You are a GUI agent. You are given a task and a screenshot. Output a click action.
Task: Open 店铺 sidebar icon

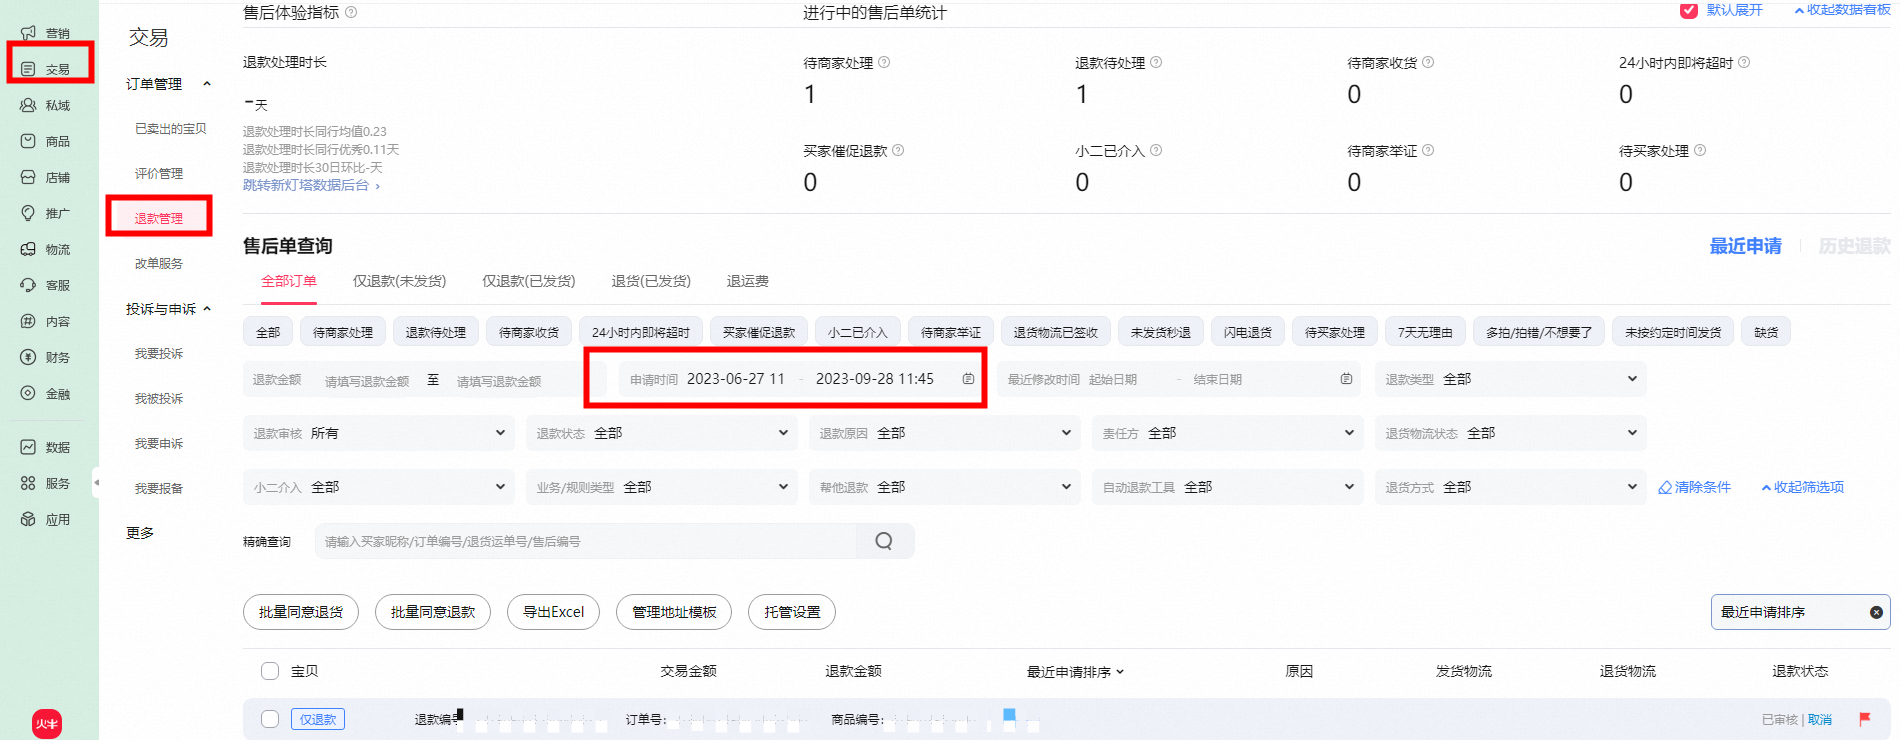[28, 177]
